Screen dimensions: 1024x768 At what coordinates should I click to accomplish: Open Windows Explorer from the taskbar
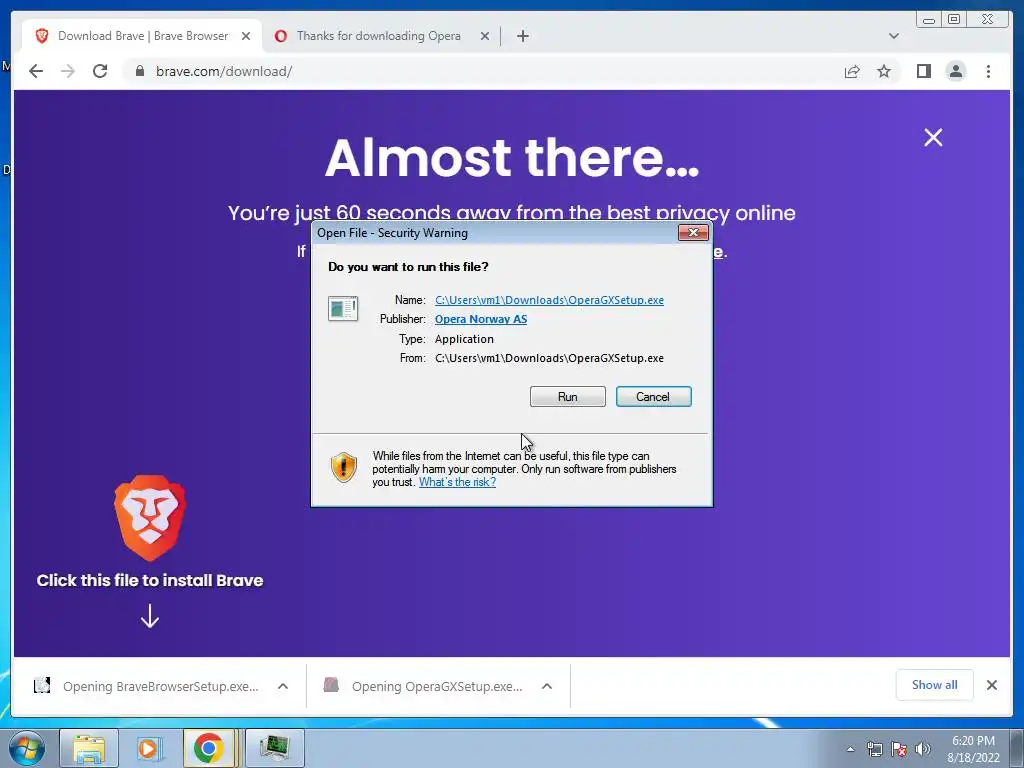point(89,748)
